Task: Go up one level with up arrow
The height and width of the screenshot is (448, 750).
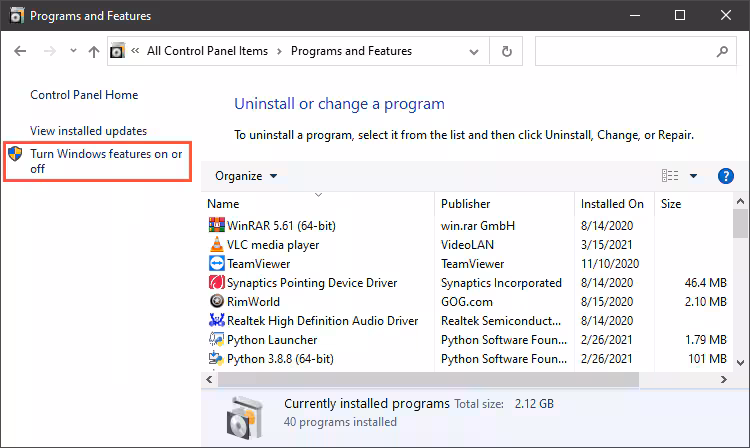Action: coord(94,51)
